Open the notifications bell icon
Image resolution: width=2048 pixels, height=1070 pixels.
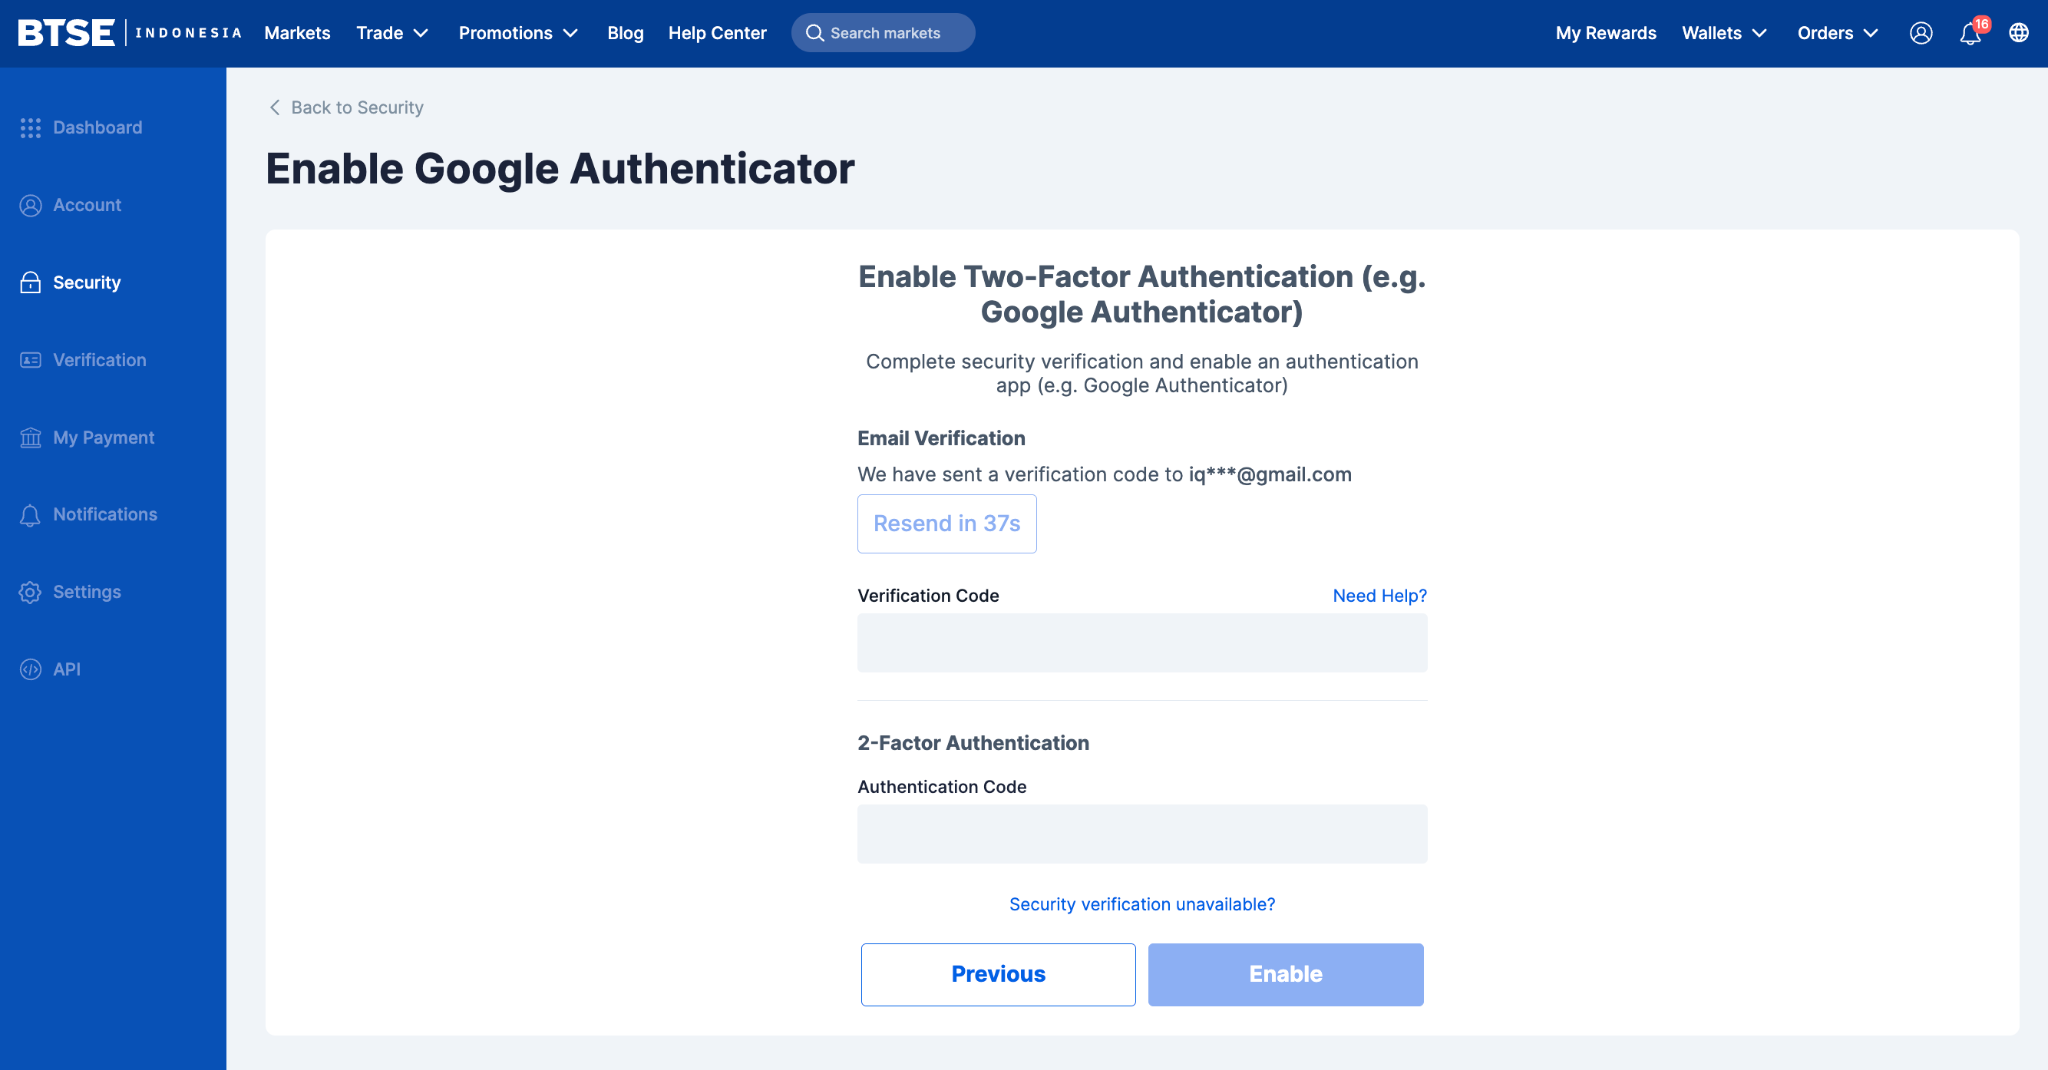[x=1970, y=33]
